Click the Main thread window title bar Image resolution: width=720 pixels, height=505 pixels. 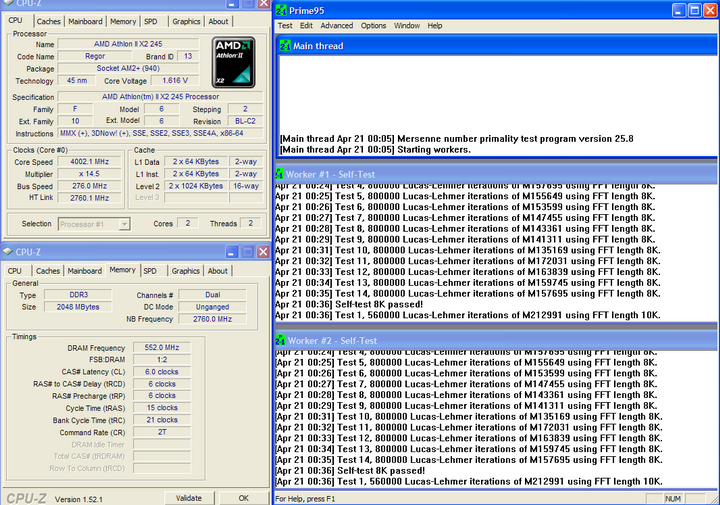tap(497, 46)
